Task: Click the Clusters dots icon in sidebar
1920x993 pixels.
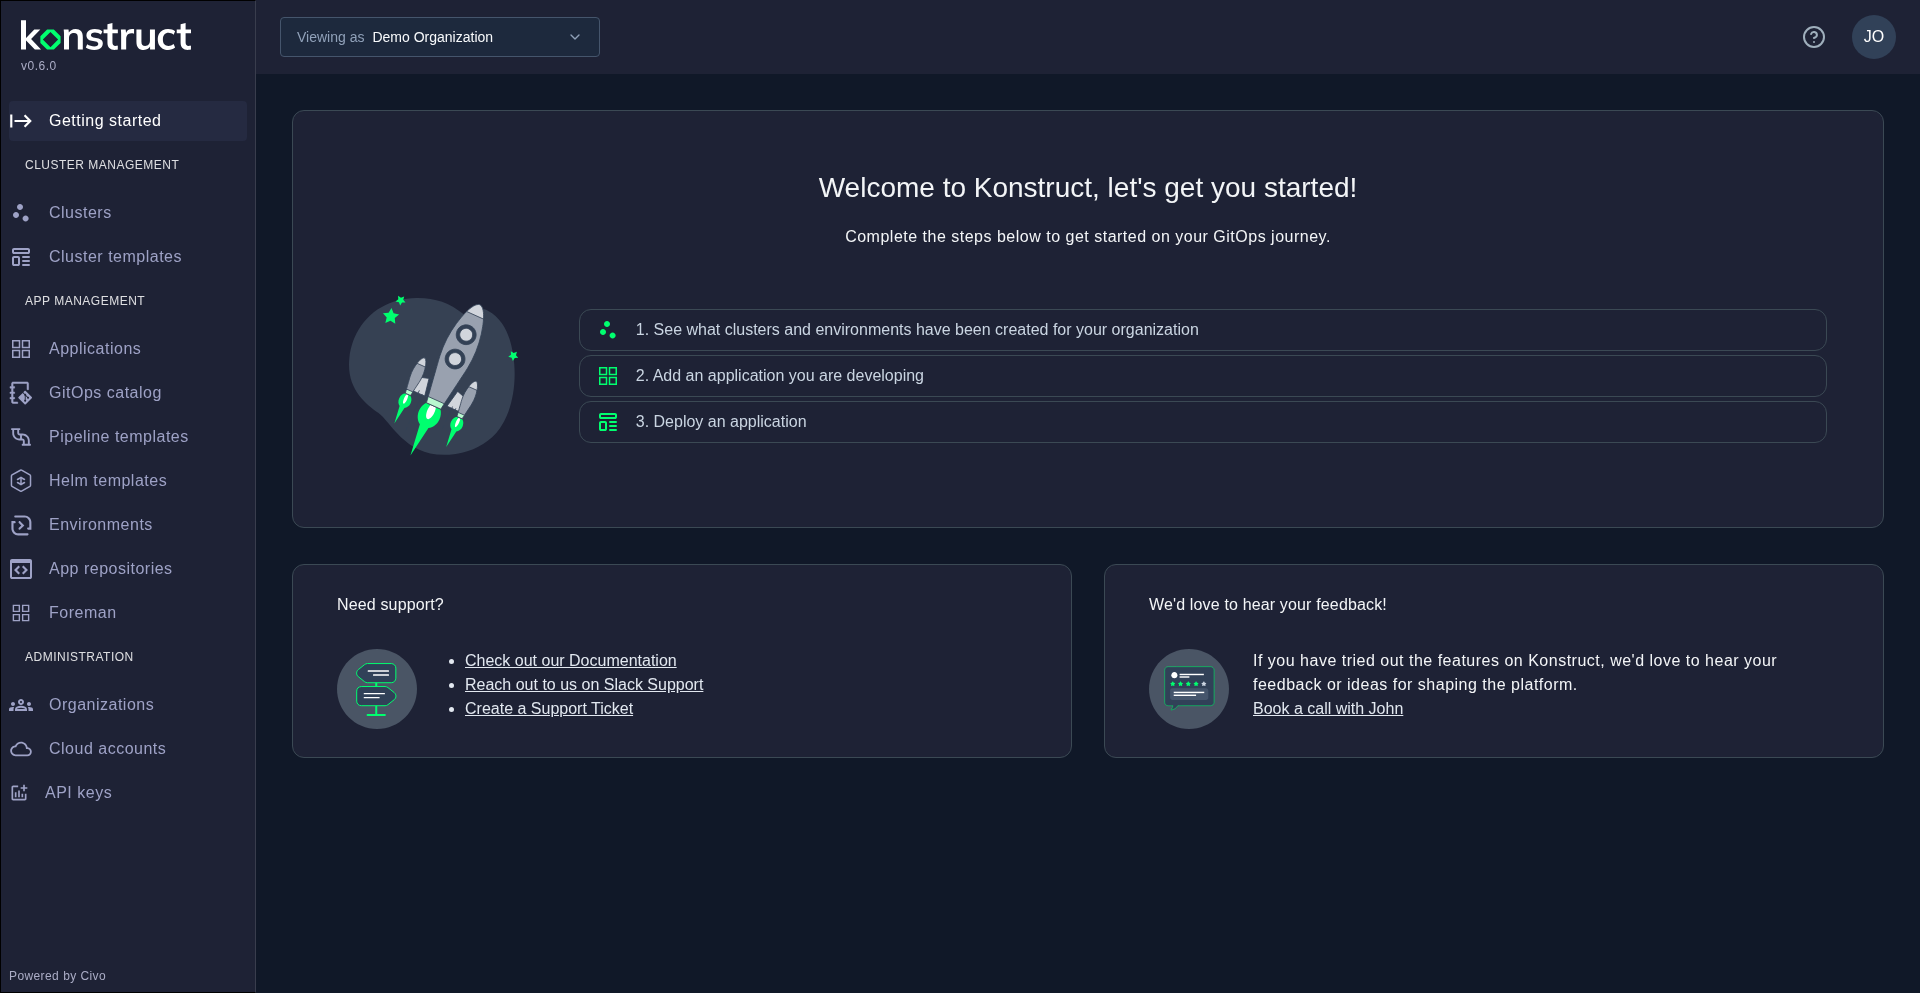Action: [x=21, y=213]
